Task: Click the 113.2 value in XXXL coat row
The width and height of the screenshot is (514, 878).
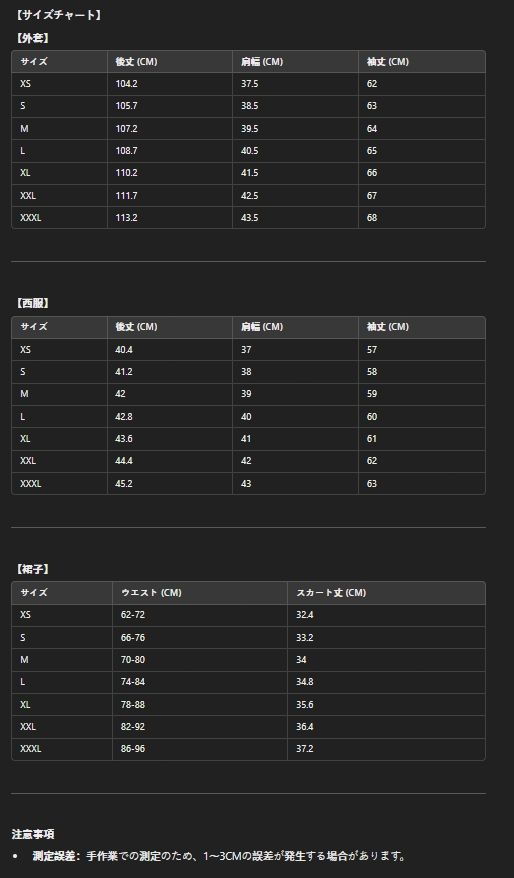Action: 126,218
